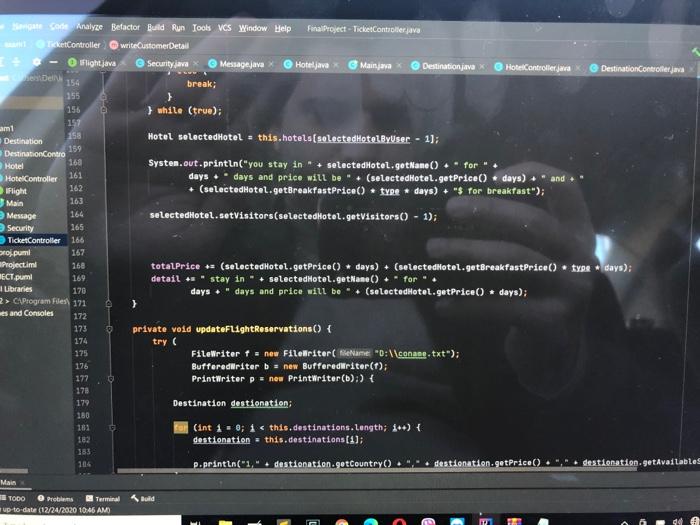Click highlighted 'for' keyword on line 181
The image size is (700, 525).
pyautogui.click(x=181, y=428)
